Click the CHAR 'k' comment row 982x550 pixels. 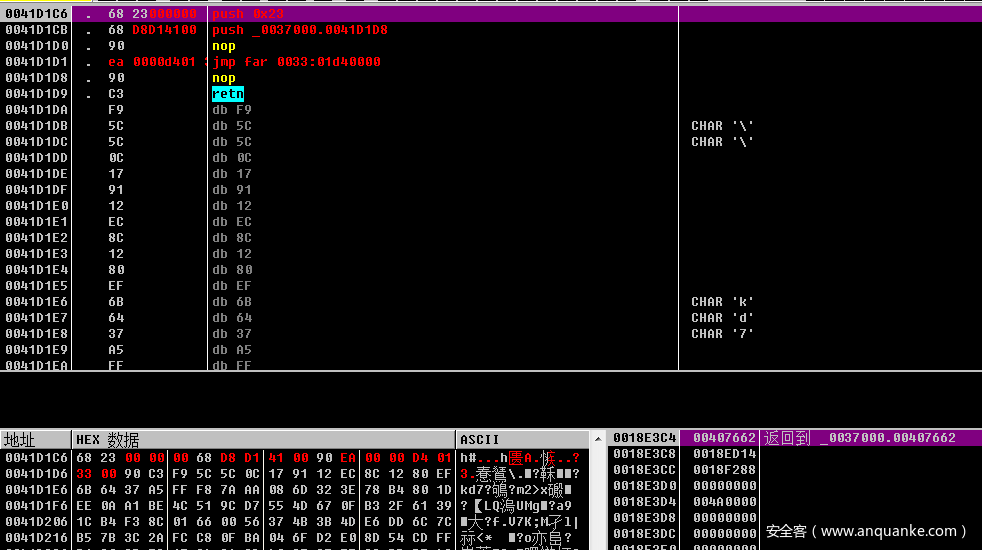722,302
